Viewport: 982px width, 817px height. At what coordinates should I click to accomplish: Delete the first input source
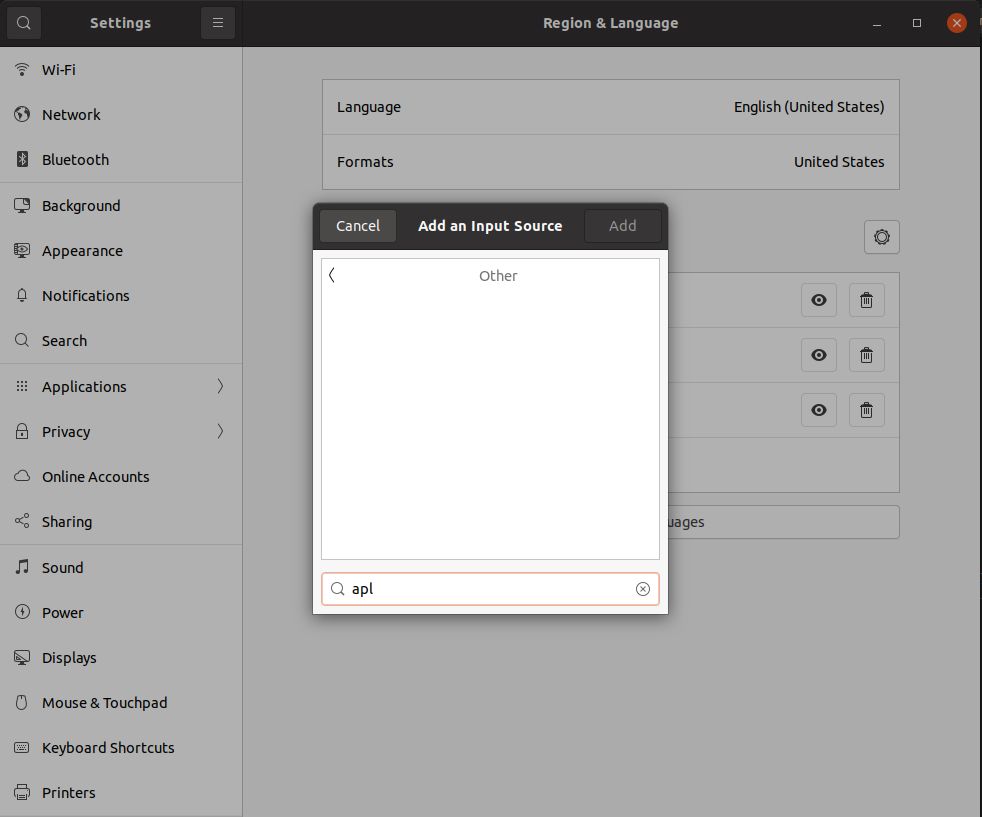pos(867,301)
